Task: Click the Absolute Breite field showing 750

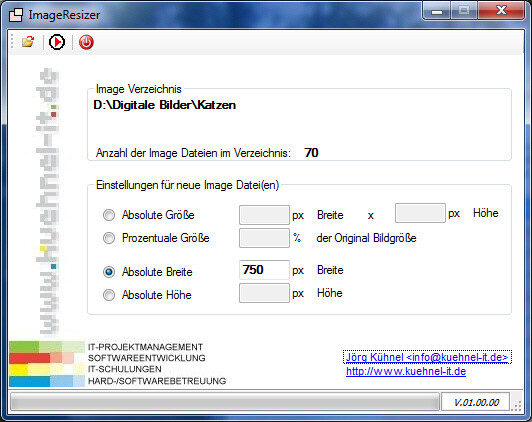Action: [x=264, y=270]
